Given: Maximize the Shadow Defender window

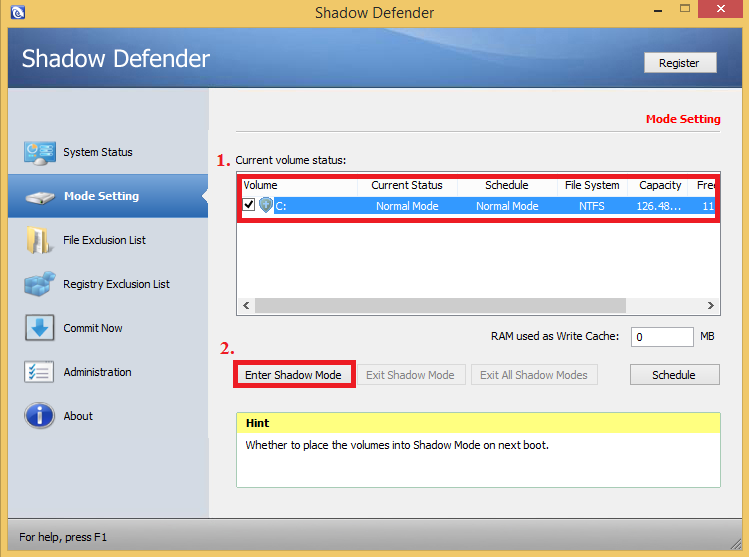Looking at the screenshot, I should pyautogui.click(x=685, y=9).
